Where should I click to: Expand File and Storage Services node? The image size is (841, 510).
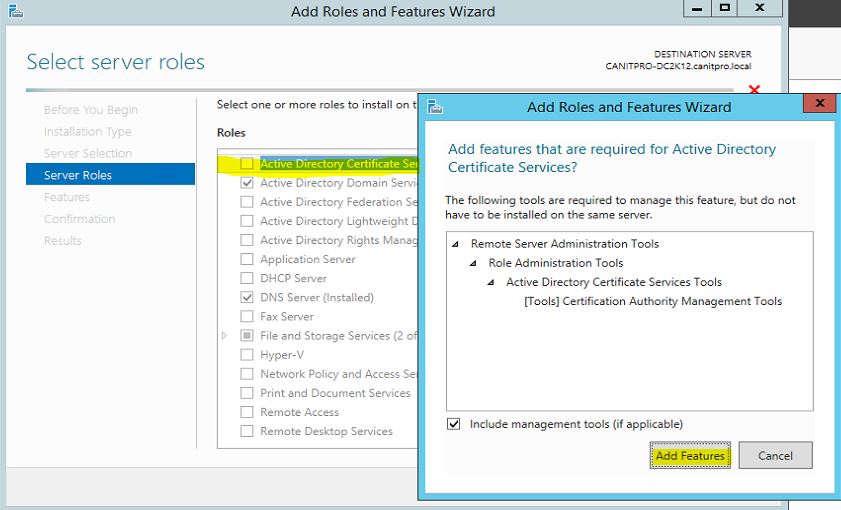click(x=224, y=336)
